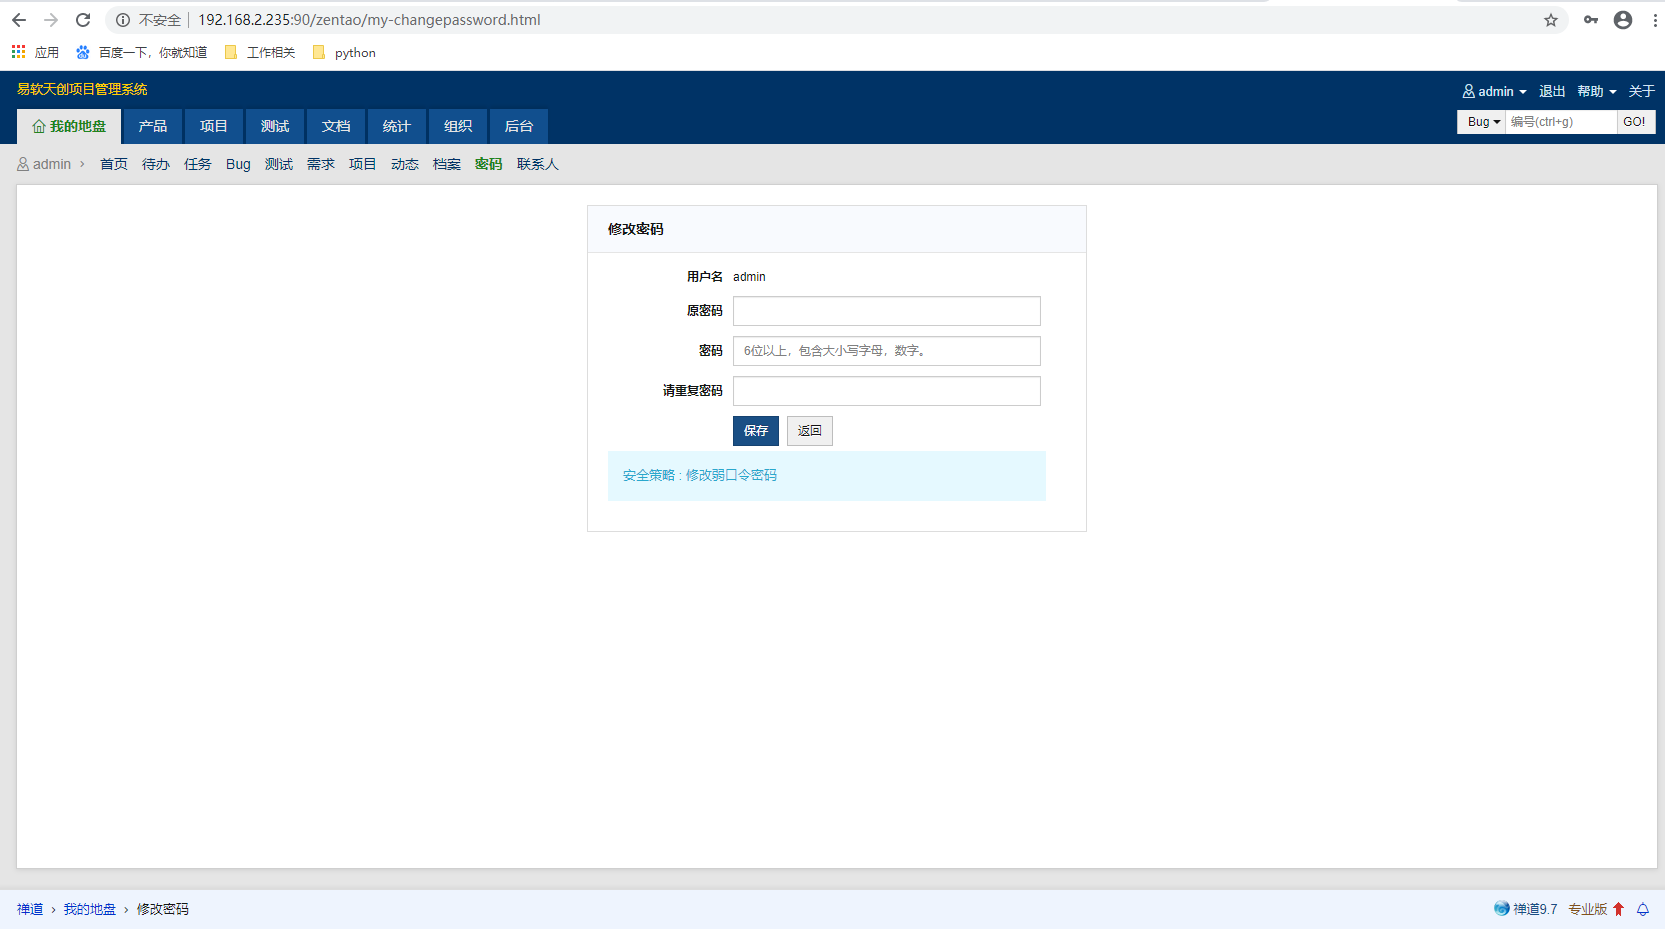This screenshot has height=929, width=1665.
Task: View site info via not-secure icon
Action: (123, 20)
